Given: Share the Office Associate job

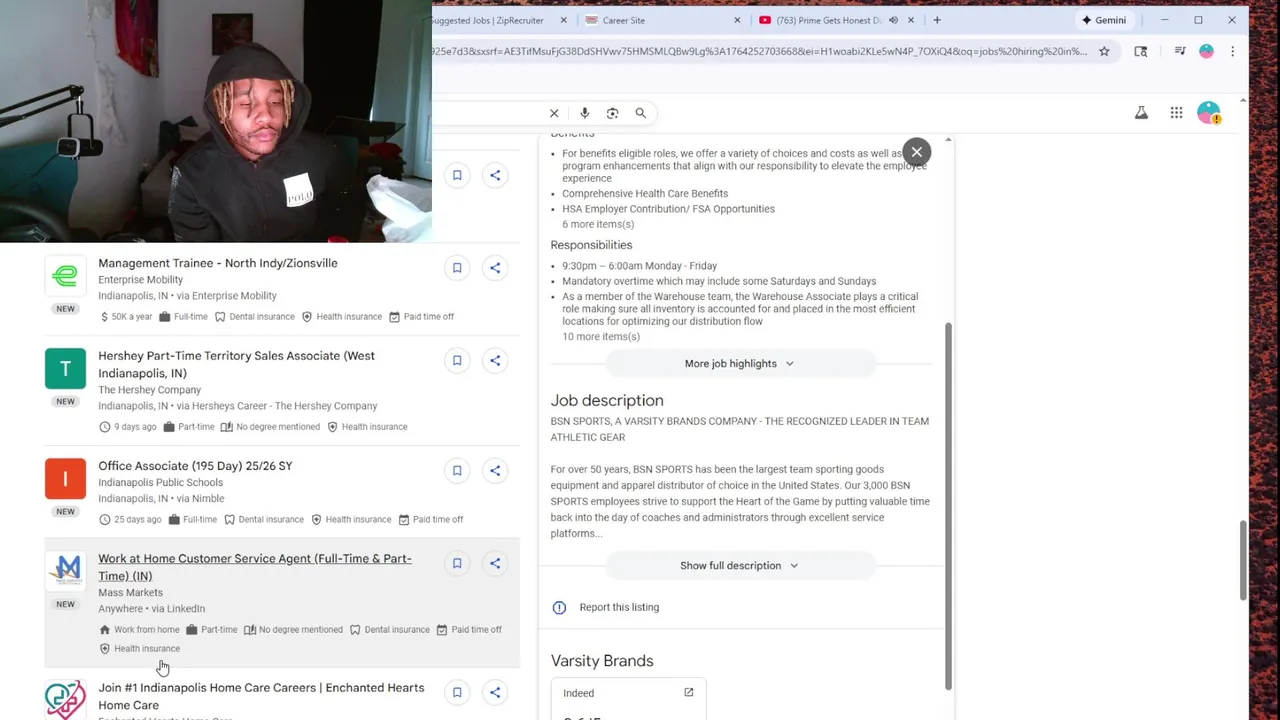Looking at the screenshot, I should [x=495, y=470].
